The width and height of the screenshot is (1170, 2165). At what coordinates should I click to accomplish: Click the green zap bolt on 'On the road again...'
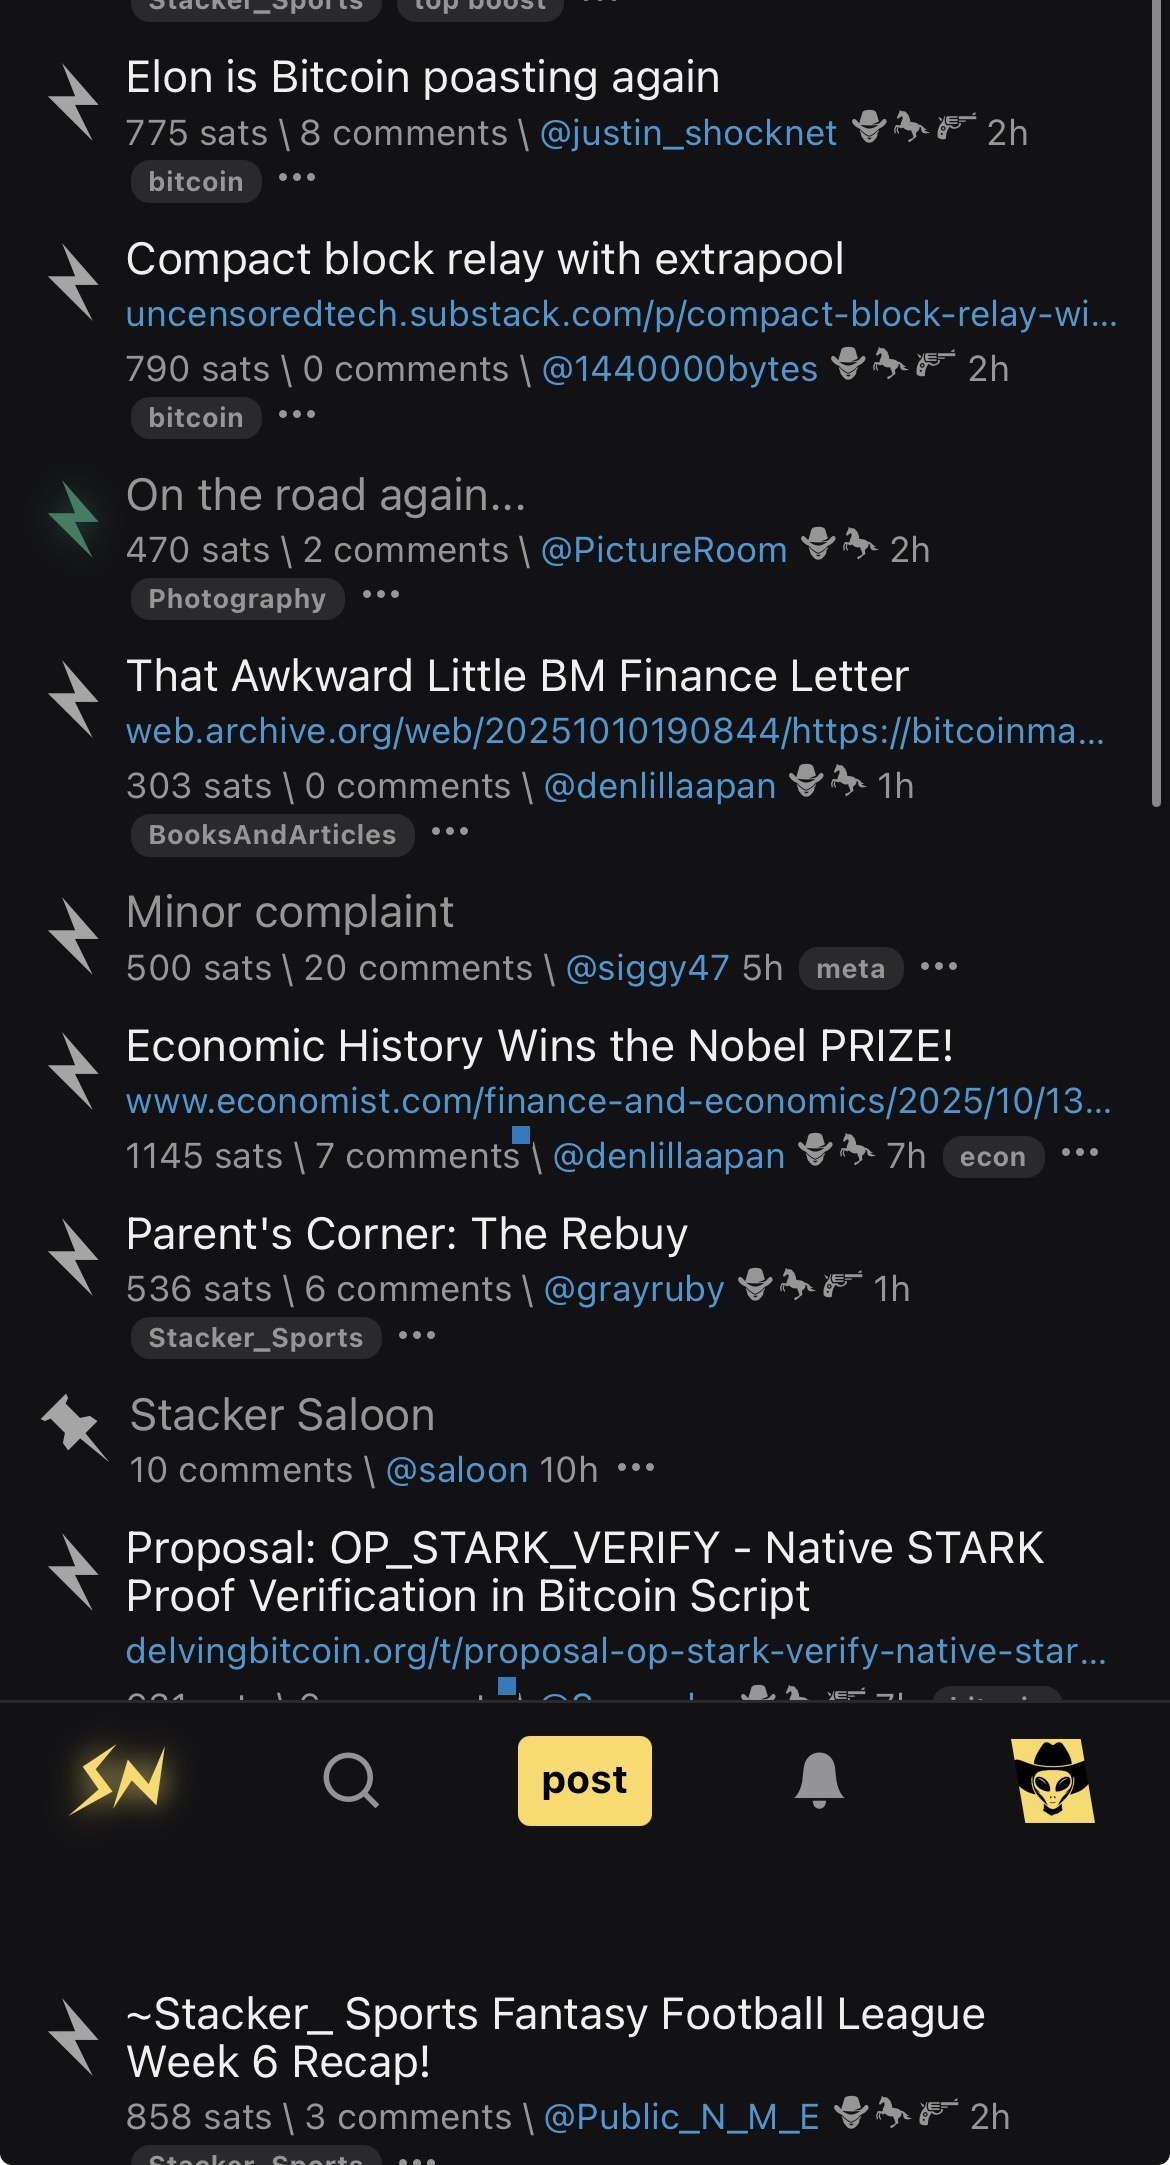pyautogui.click(x=74, y=519)
